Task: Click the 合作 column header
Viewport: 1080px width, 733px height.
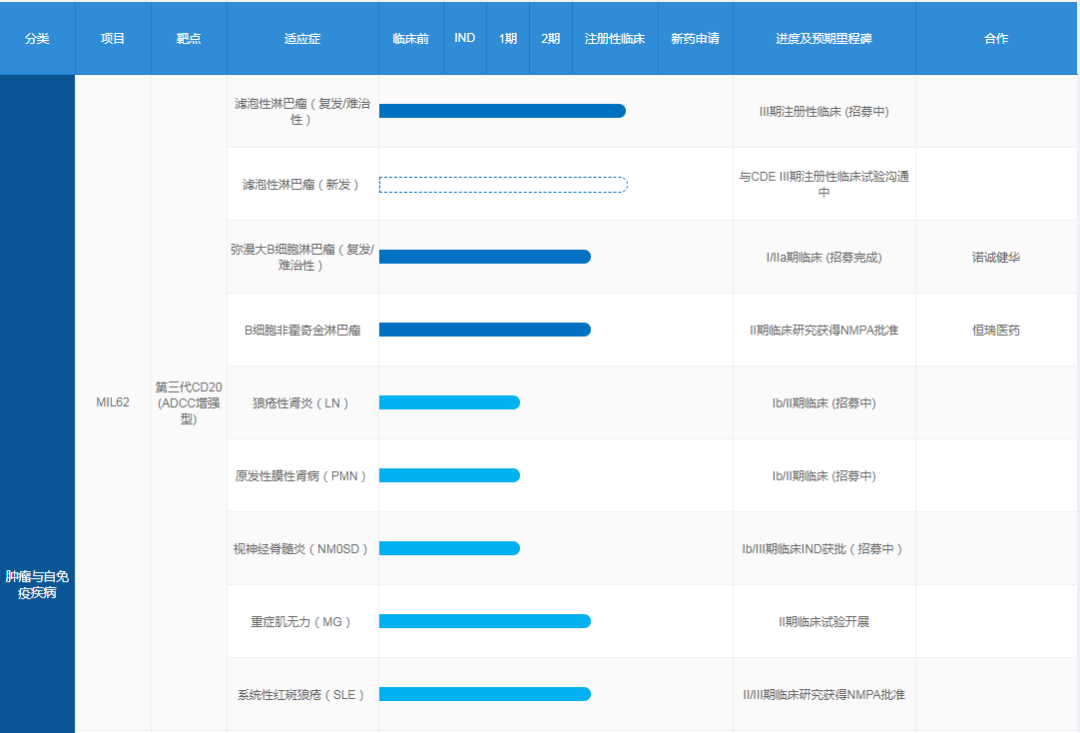Action: click(x=996, y=39)
